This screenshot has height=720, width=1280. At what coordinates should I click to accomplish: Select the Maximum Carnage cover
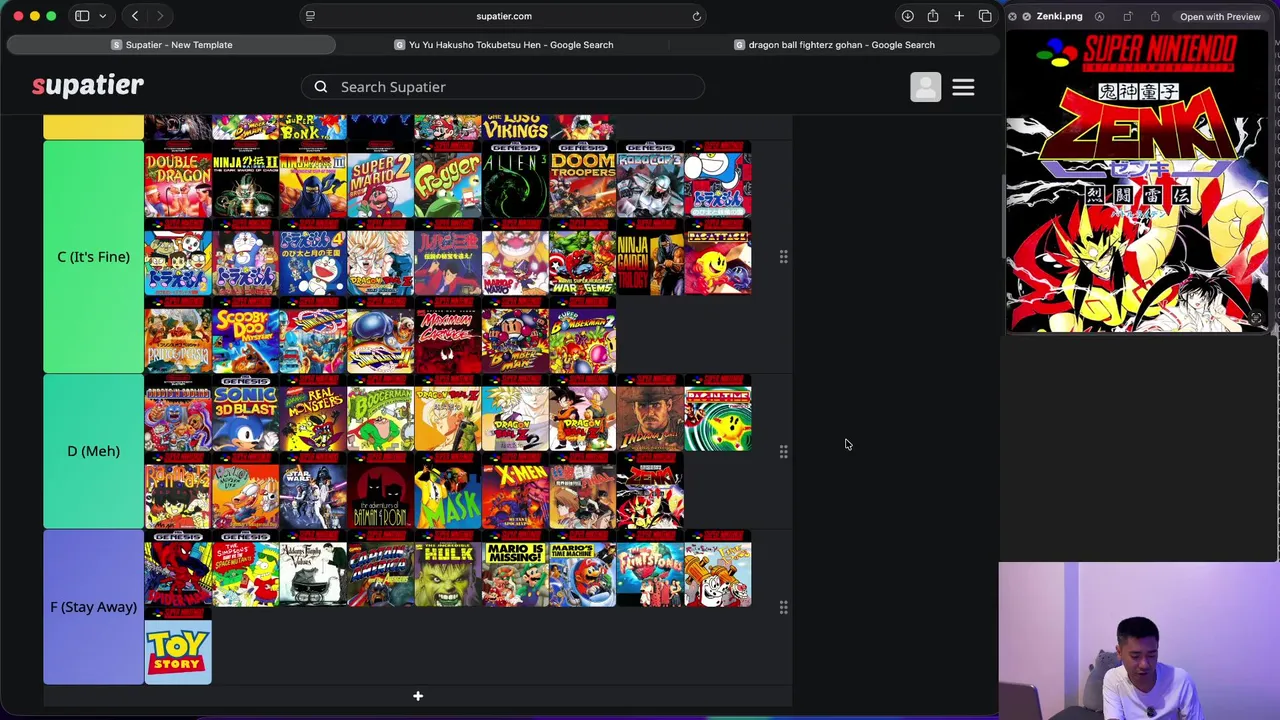click(448, 335)
